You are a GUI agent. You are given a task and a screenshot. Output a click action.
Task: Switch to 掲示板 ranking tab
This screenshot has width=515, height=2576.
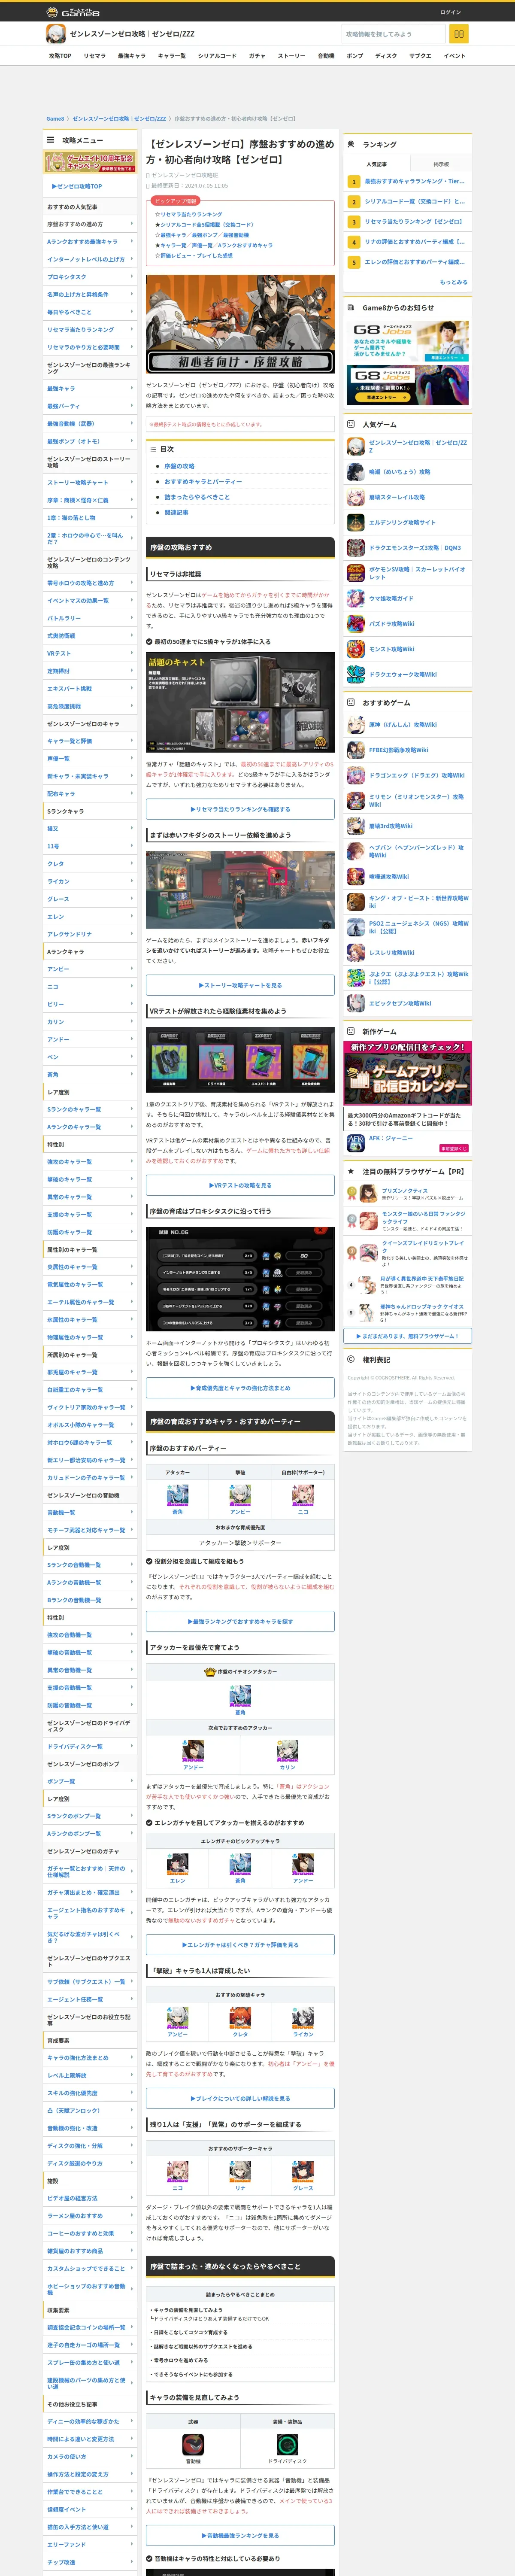point(441,164)
